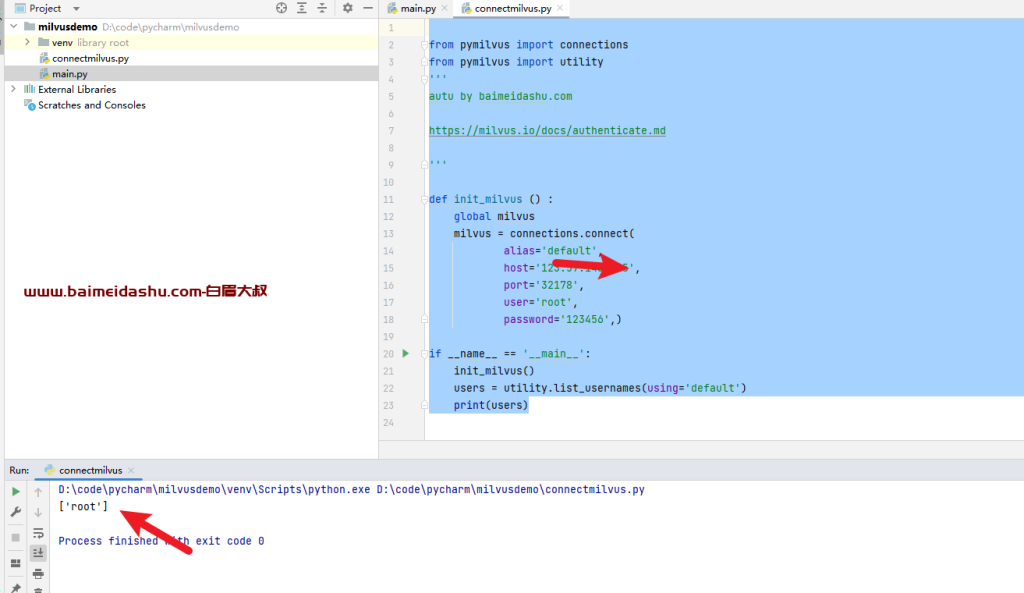Click green run gutter arrow at line 20
Screen dimensions: 1024x593
click(x=405, y=353)
